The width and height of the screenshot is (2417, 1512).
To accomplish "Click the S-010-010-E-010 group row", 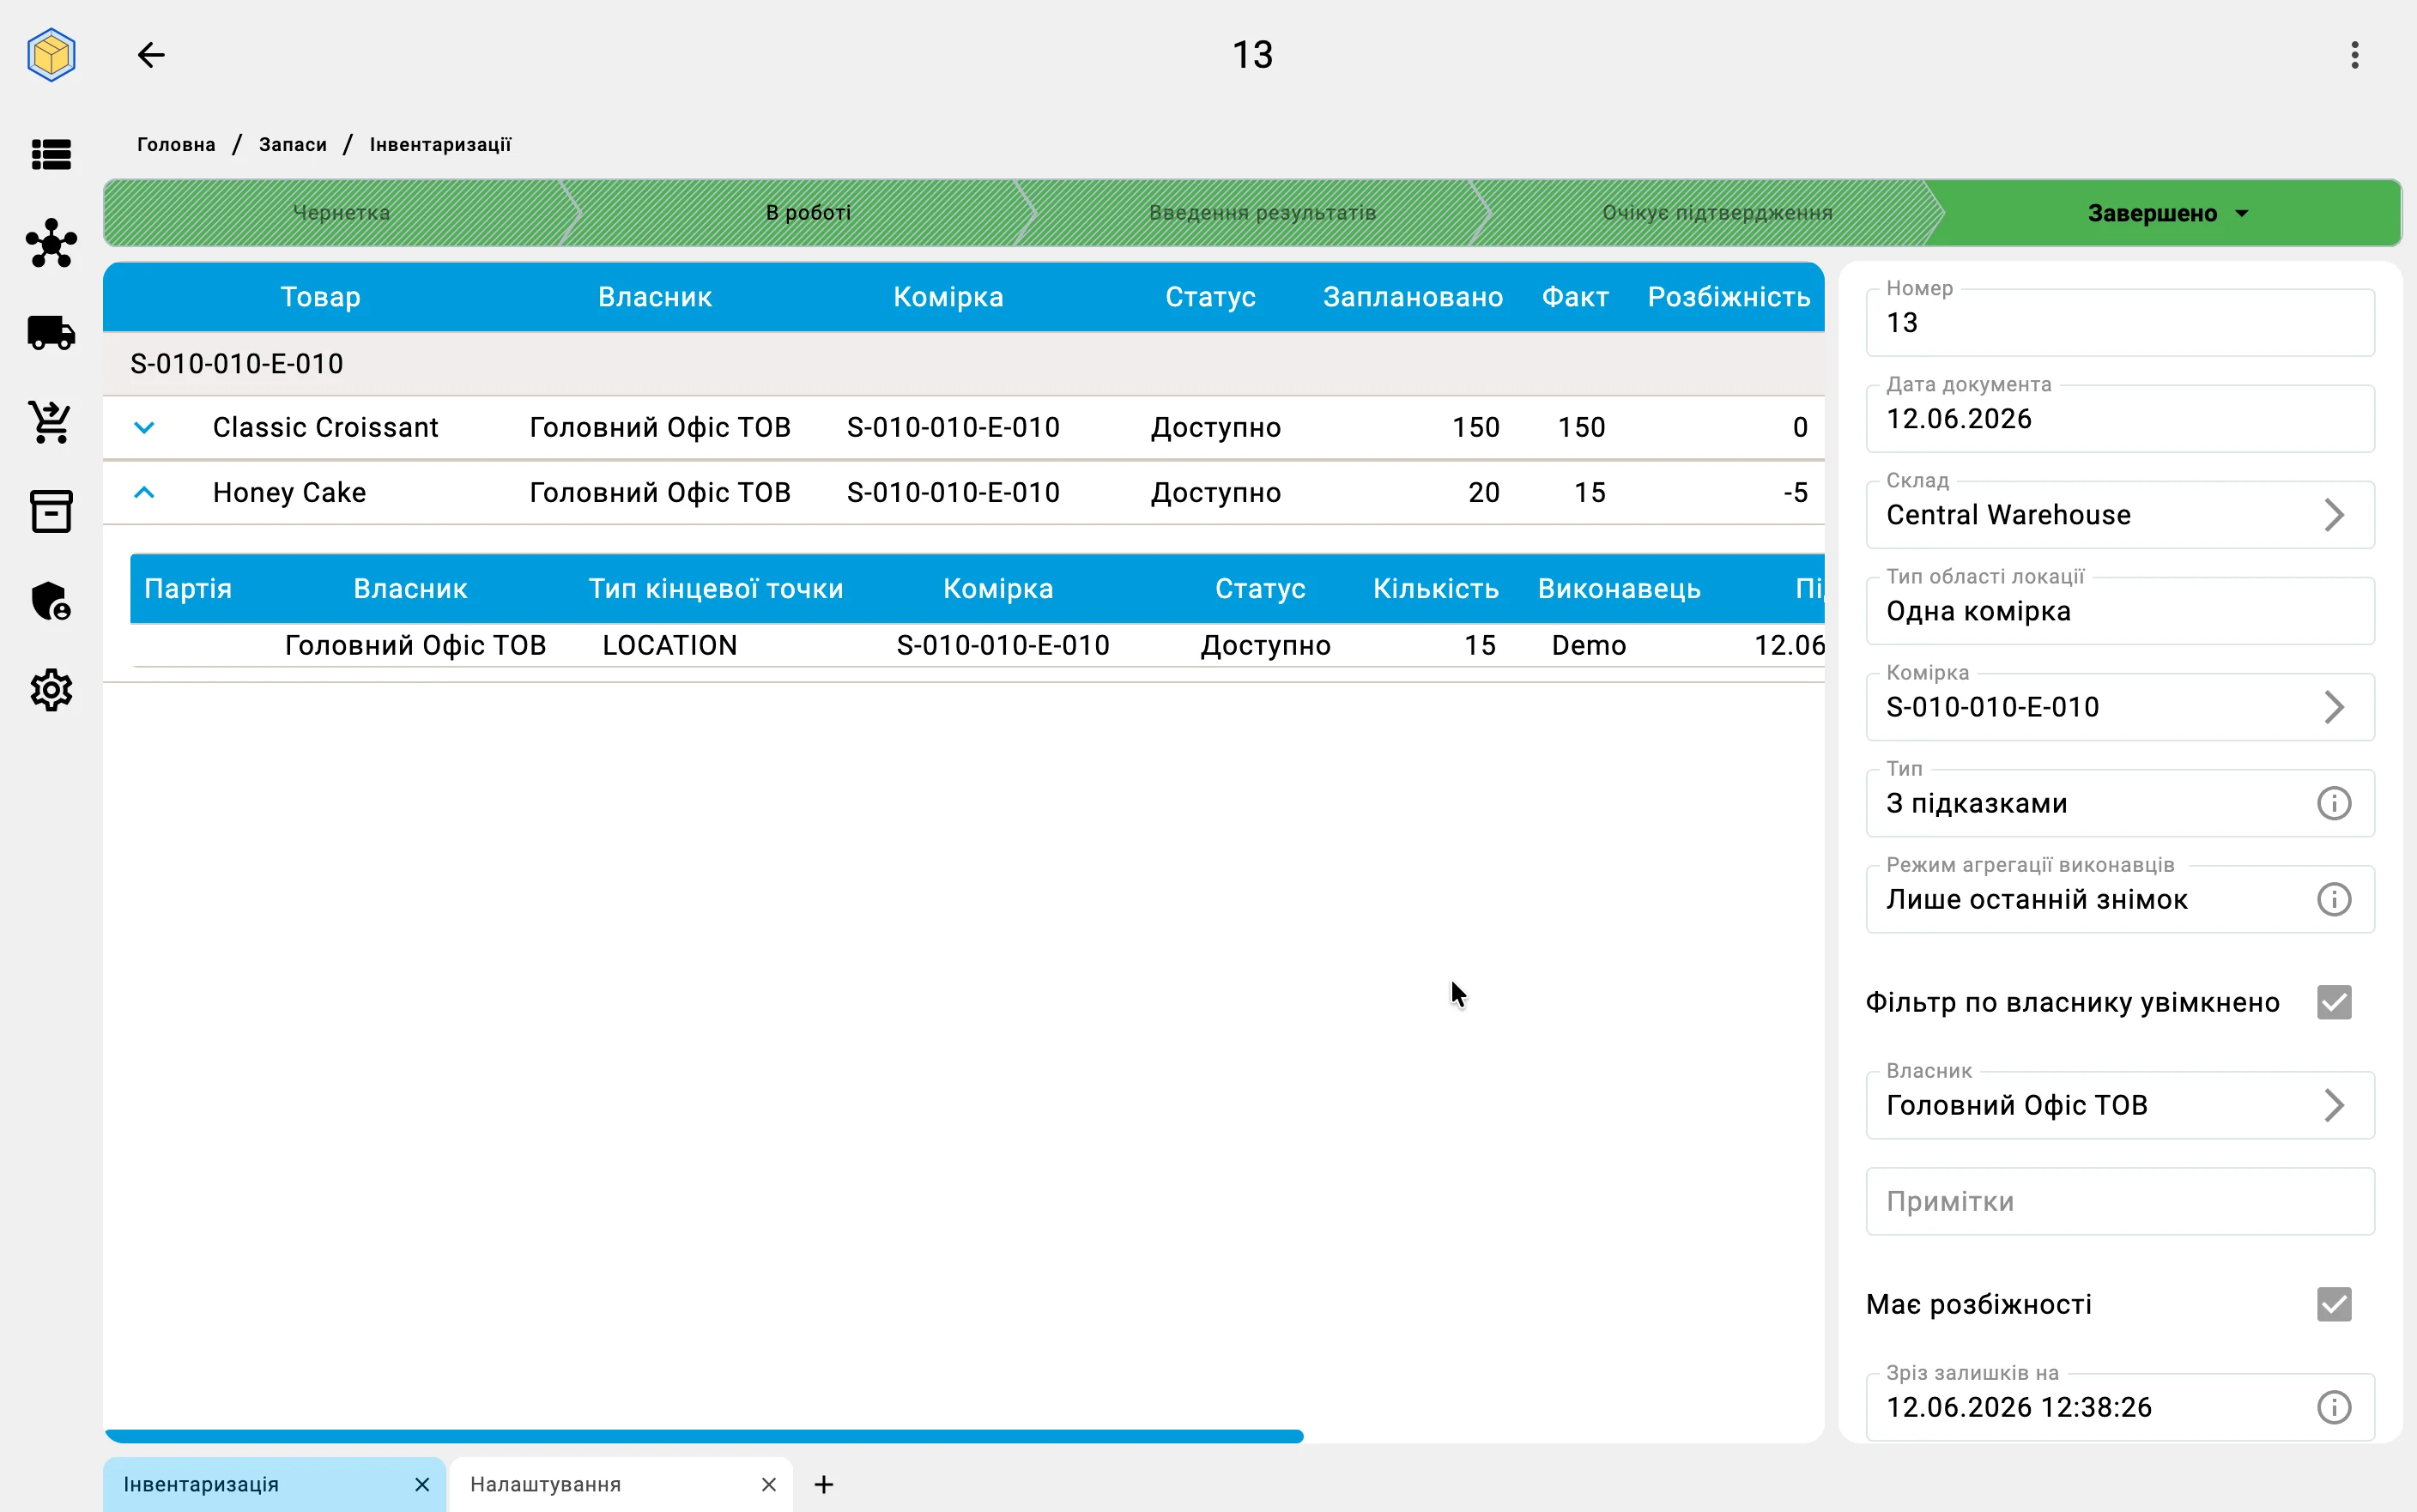I will [x=963, y=364].
